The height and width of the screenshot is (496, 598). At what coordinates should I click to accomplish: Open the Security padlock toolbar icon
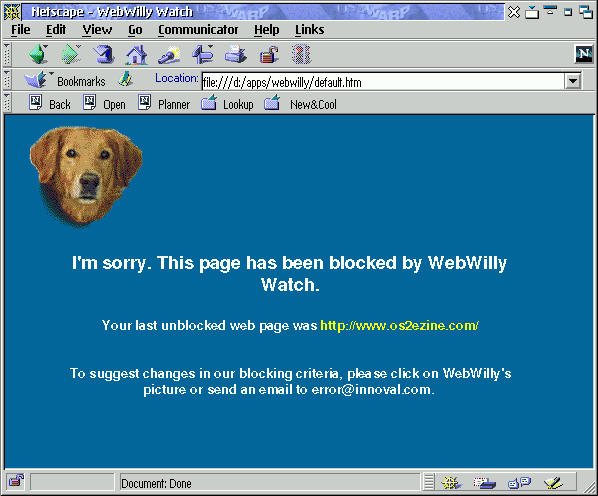click(269, 55)
